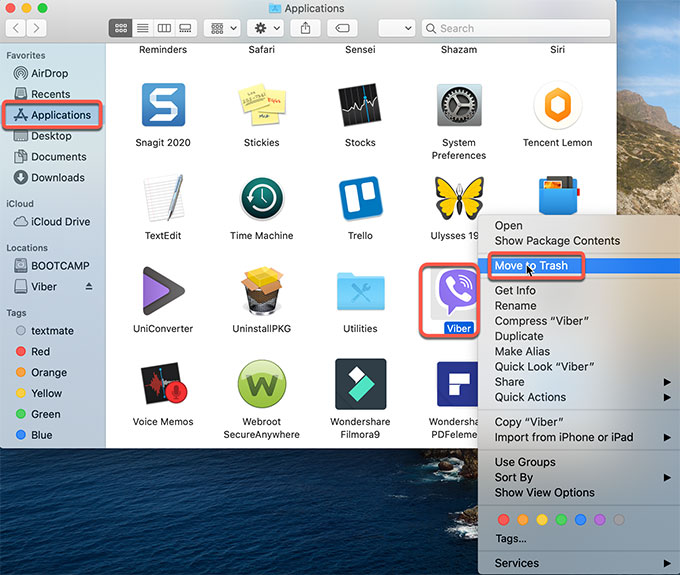Choose Duplicate in the context menu
This screenshot has width=680, height=575.
point(579,336)
